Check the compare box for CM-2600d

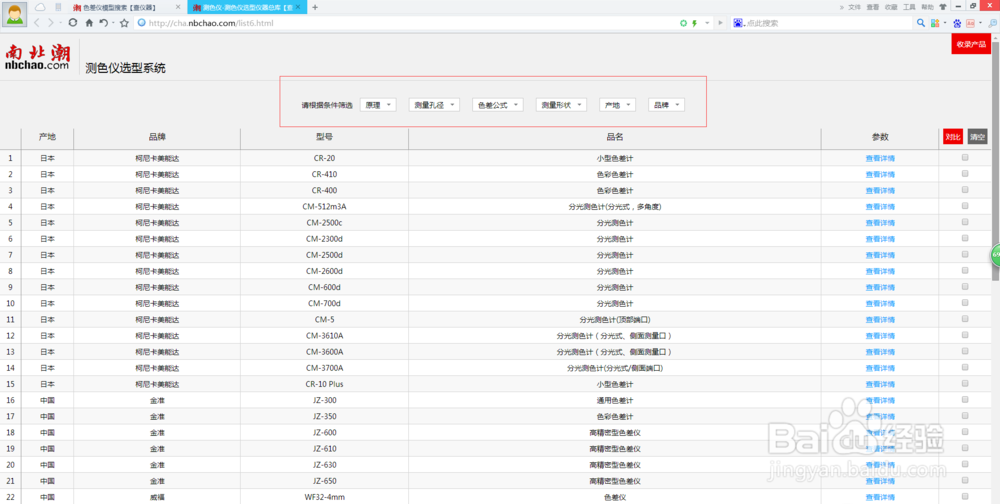point(965,270)
